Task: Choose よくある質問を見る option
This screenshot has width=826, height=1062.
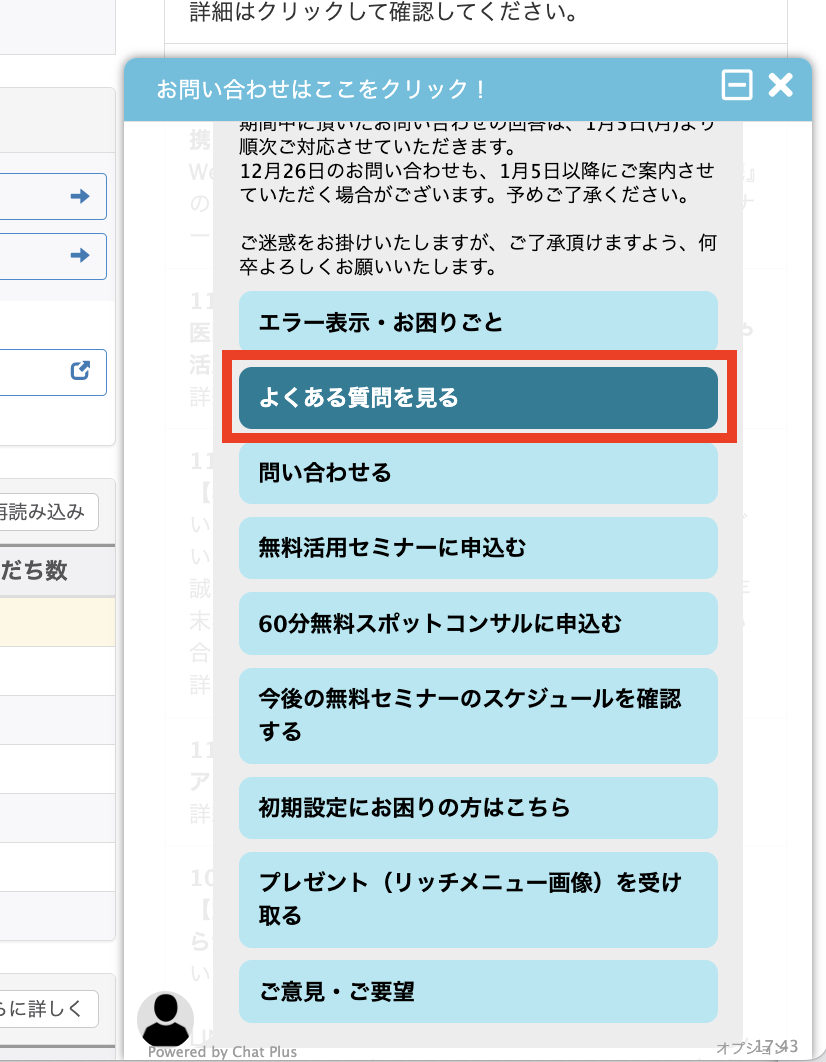Action: coord(478,398)
